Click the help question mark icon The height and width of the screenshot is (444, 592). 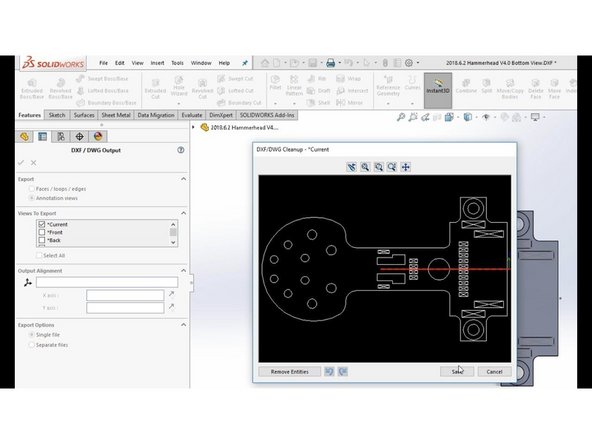181,150
